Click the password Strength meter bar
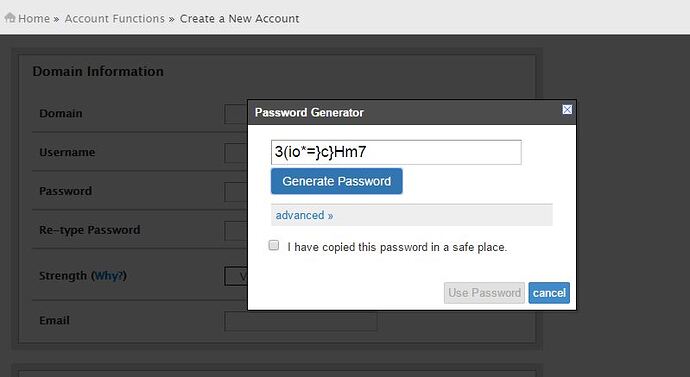The height and width of the screenshot is (377, 690). [x=236, y=276]
